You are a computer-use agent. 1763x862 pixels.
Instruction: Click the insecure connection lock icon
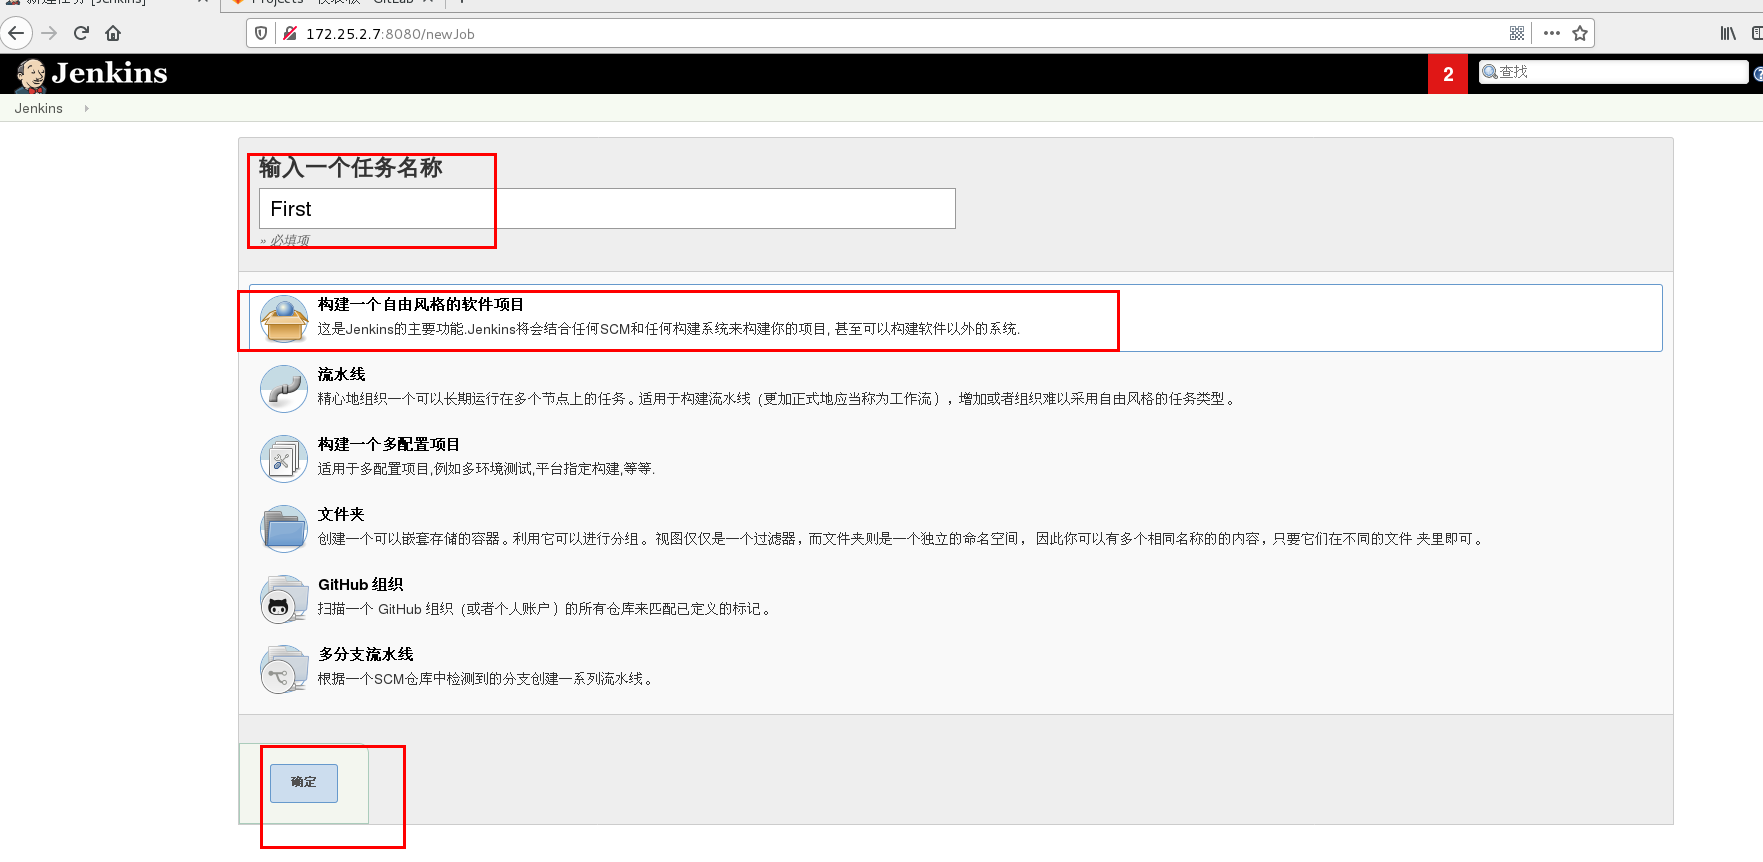[x=290, y=33]
